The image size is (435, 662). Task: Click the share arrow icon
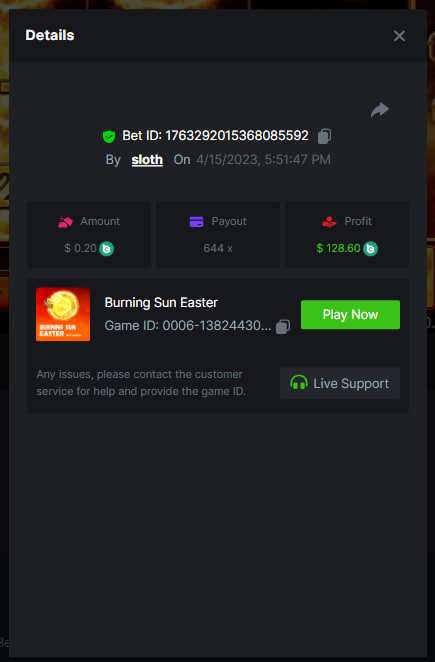click(x=380, y=110)
